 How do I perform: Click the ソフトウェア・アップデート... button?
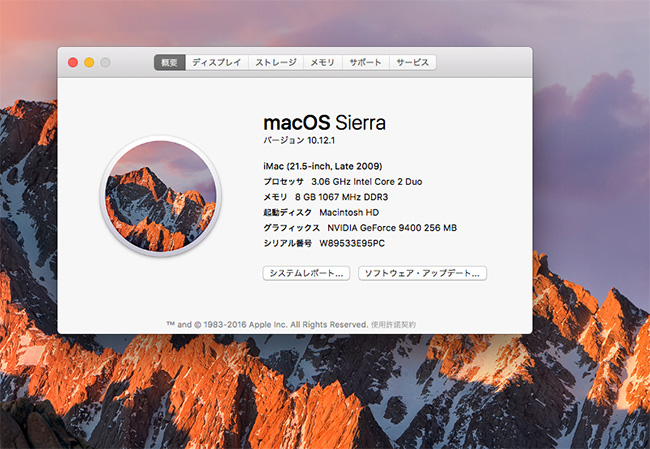(422, 273)
